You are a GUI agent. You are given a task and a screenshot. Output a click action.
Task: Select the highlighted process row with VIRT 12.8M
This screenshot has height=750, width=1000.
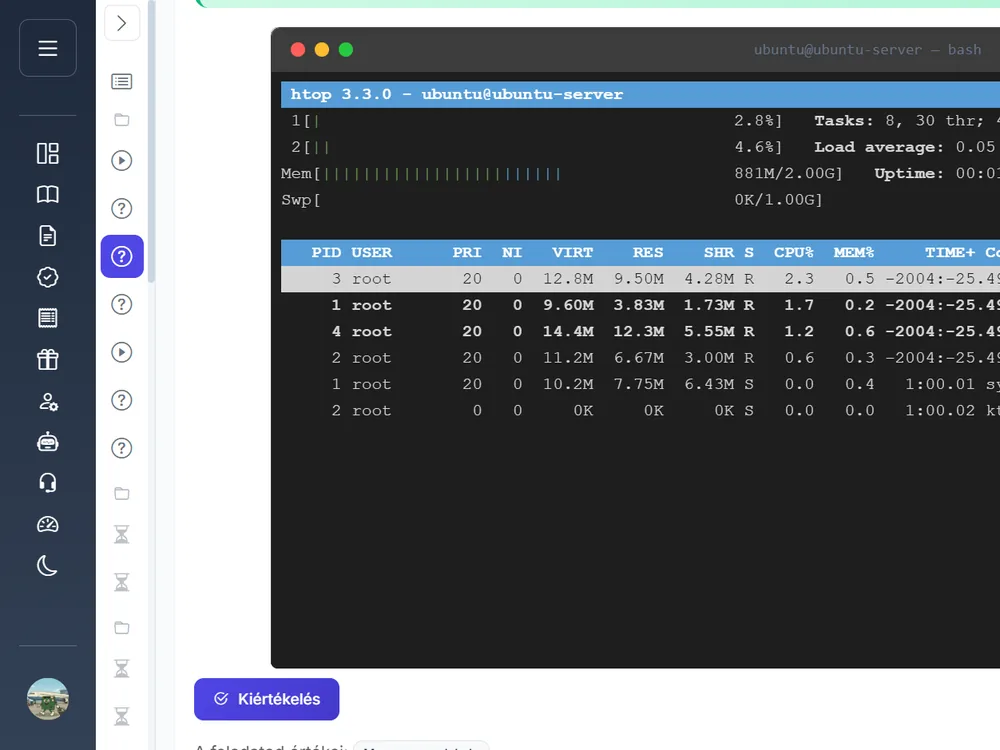(x=640, y=279)
